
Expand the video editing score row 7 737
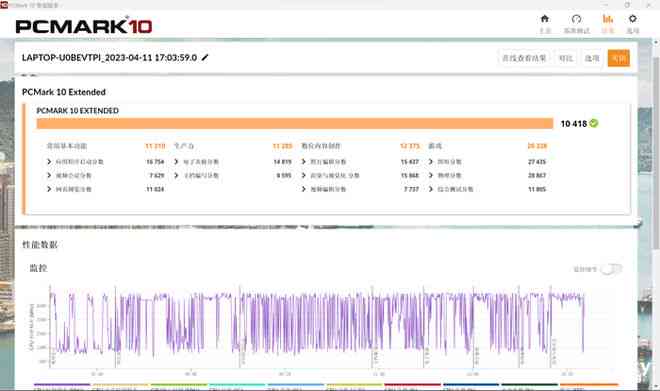pos(360,189)
